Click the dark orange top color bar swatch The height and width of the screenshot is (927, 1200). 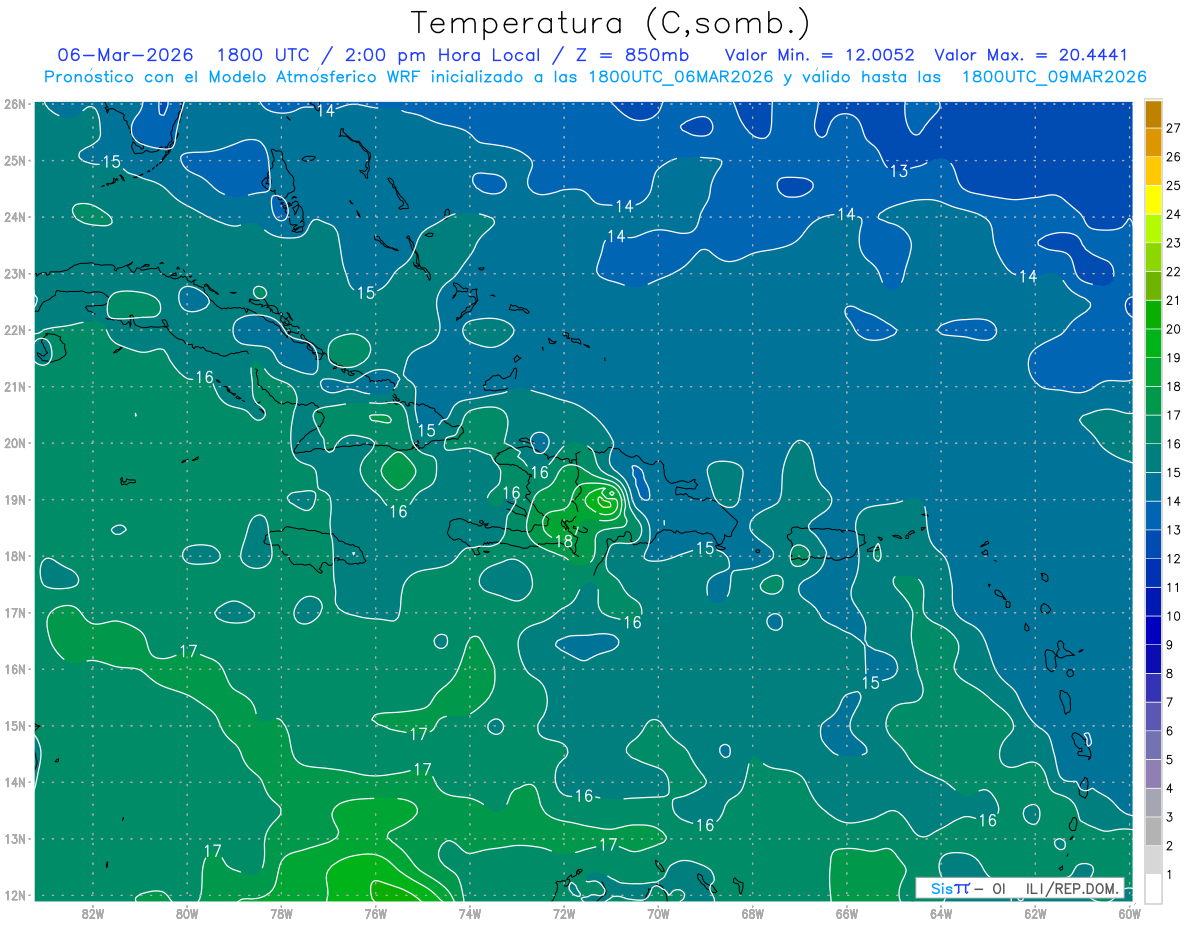pyautogui.click(x=1153, y=114)
